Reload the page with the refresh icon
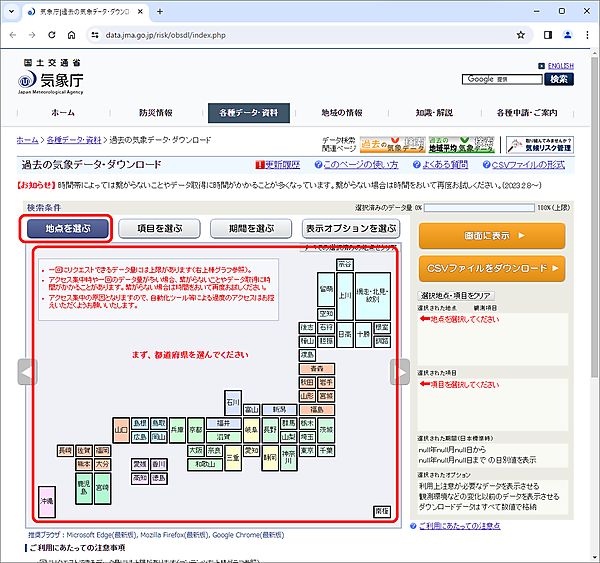Screen dimensions: 600x563 pos(52,35)
